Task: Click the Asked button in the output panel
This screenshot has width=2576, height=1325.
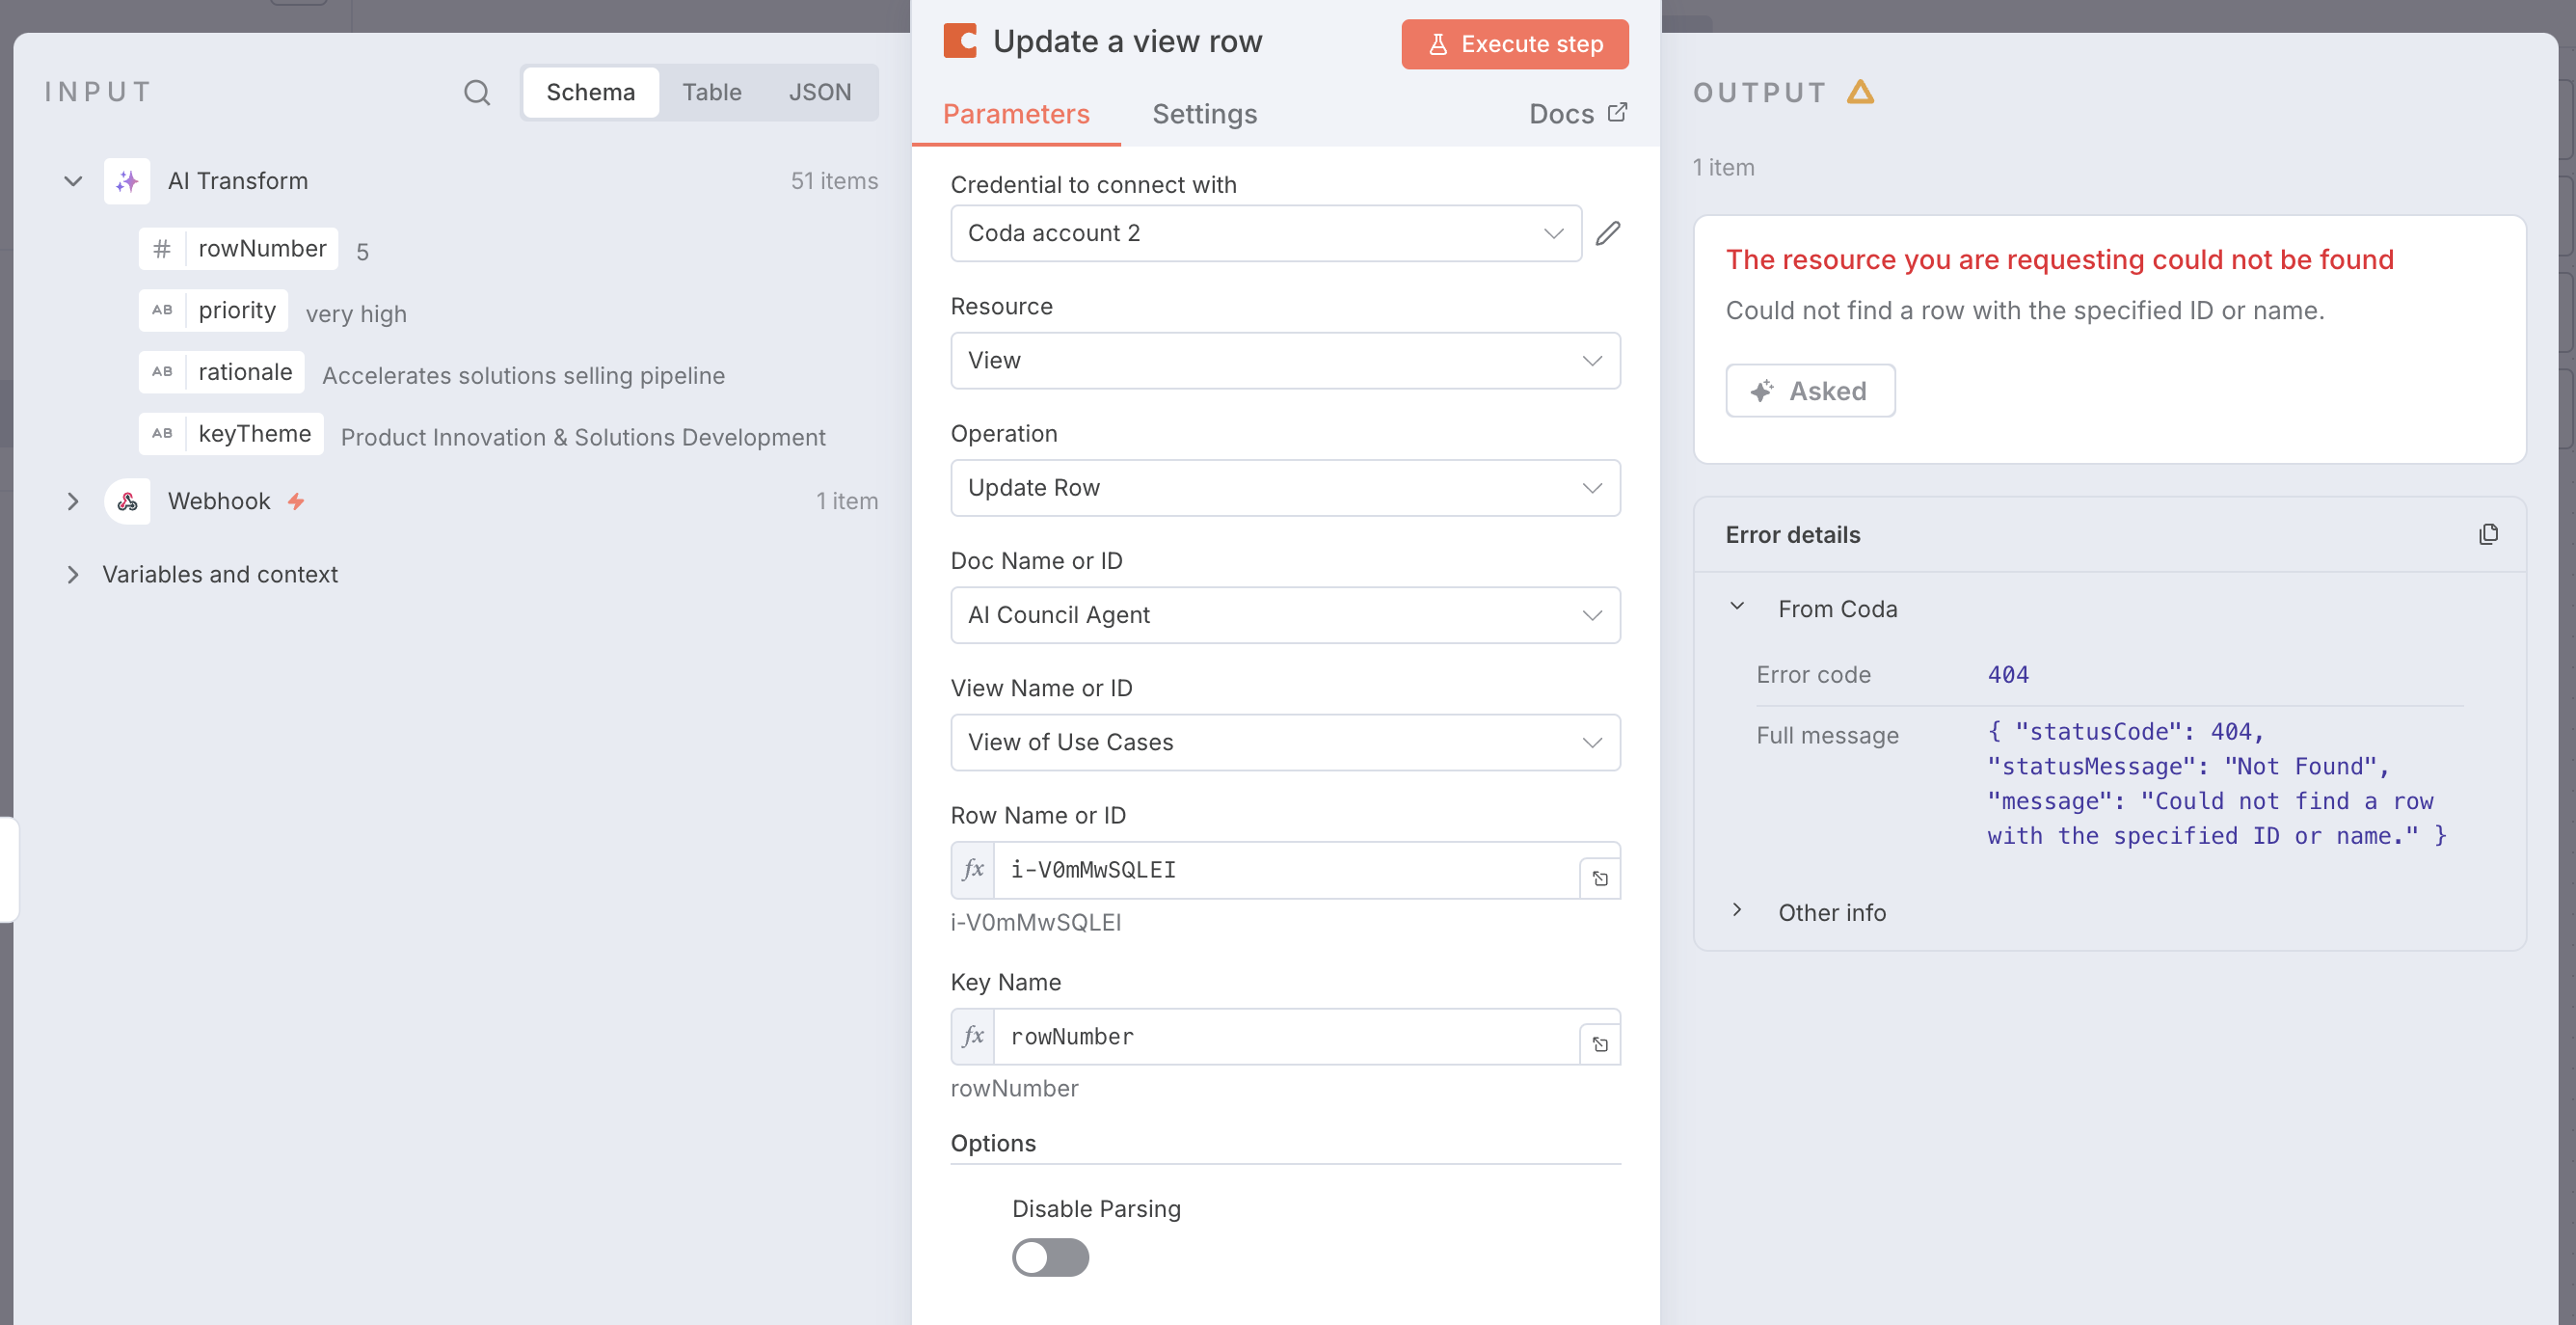Action: pyautogui.click(x=1810, y=390)
